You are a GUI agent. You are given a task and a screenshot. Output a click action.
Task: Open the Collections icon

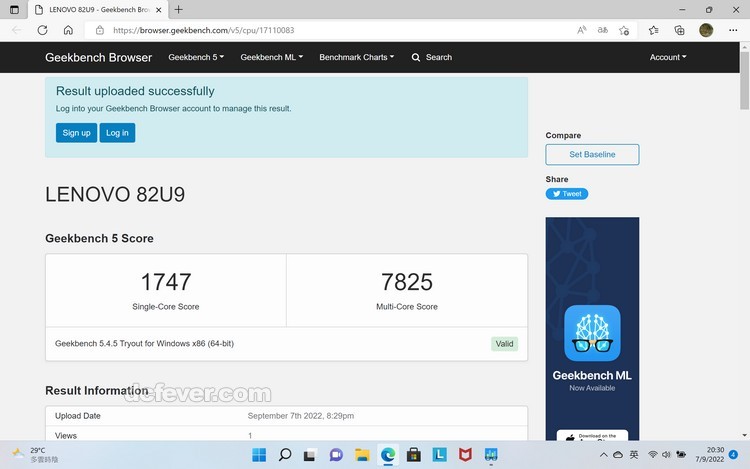(679, 31)
